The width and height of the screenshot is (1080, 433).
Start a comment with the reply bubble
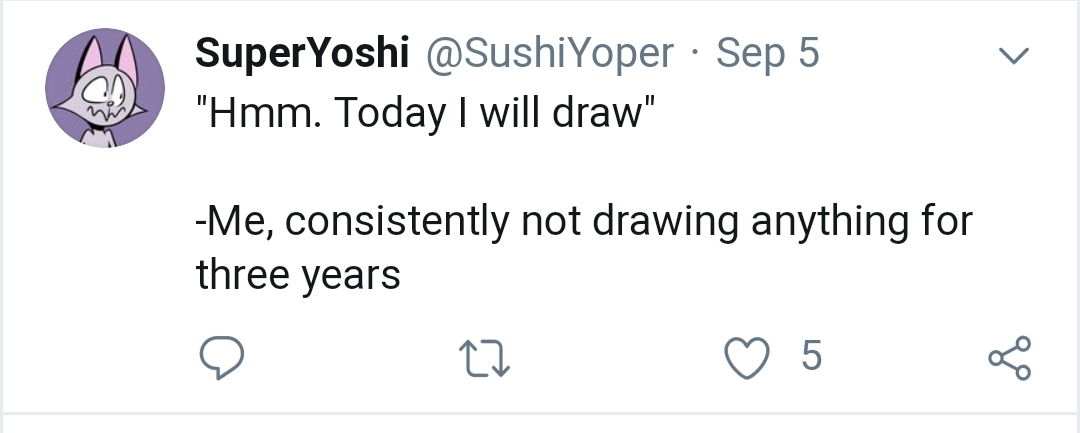pyautogui.click(x=216, y=358)
